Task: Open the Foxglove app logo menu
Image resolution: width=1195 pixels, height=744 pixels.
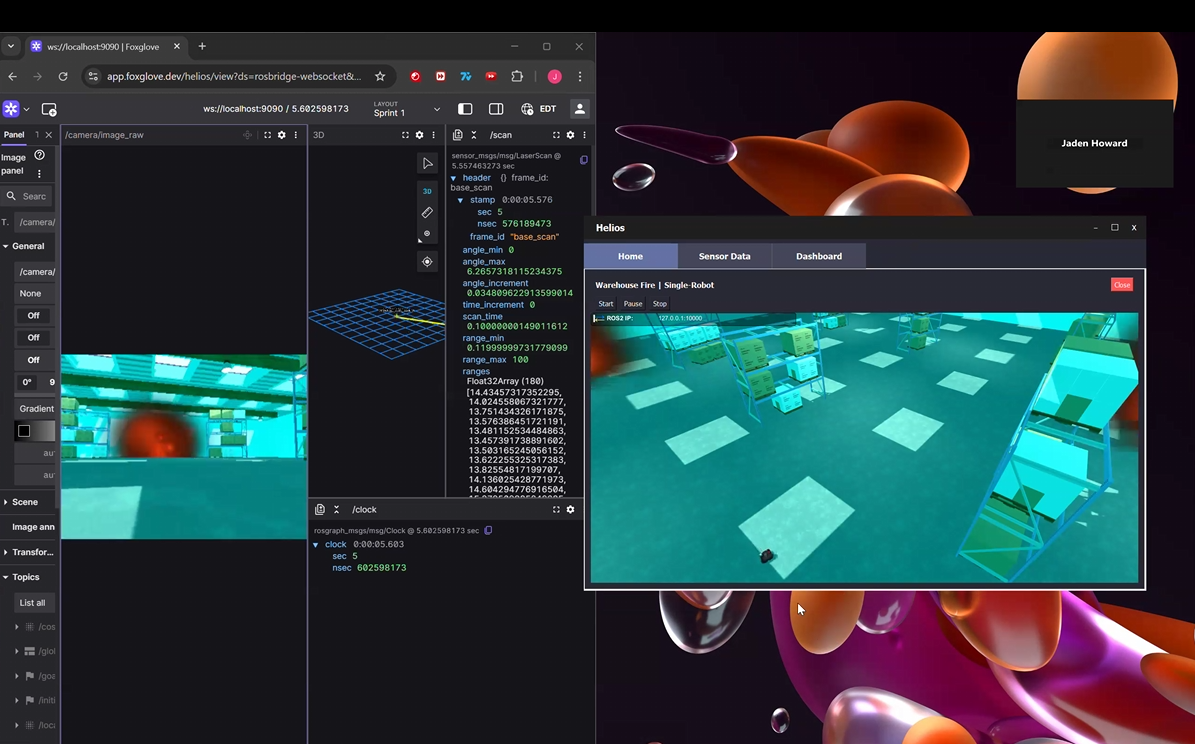Action: [x=11, y=109]
